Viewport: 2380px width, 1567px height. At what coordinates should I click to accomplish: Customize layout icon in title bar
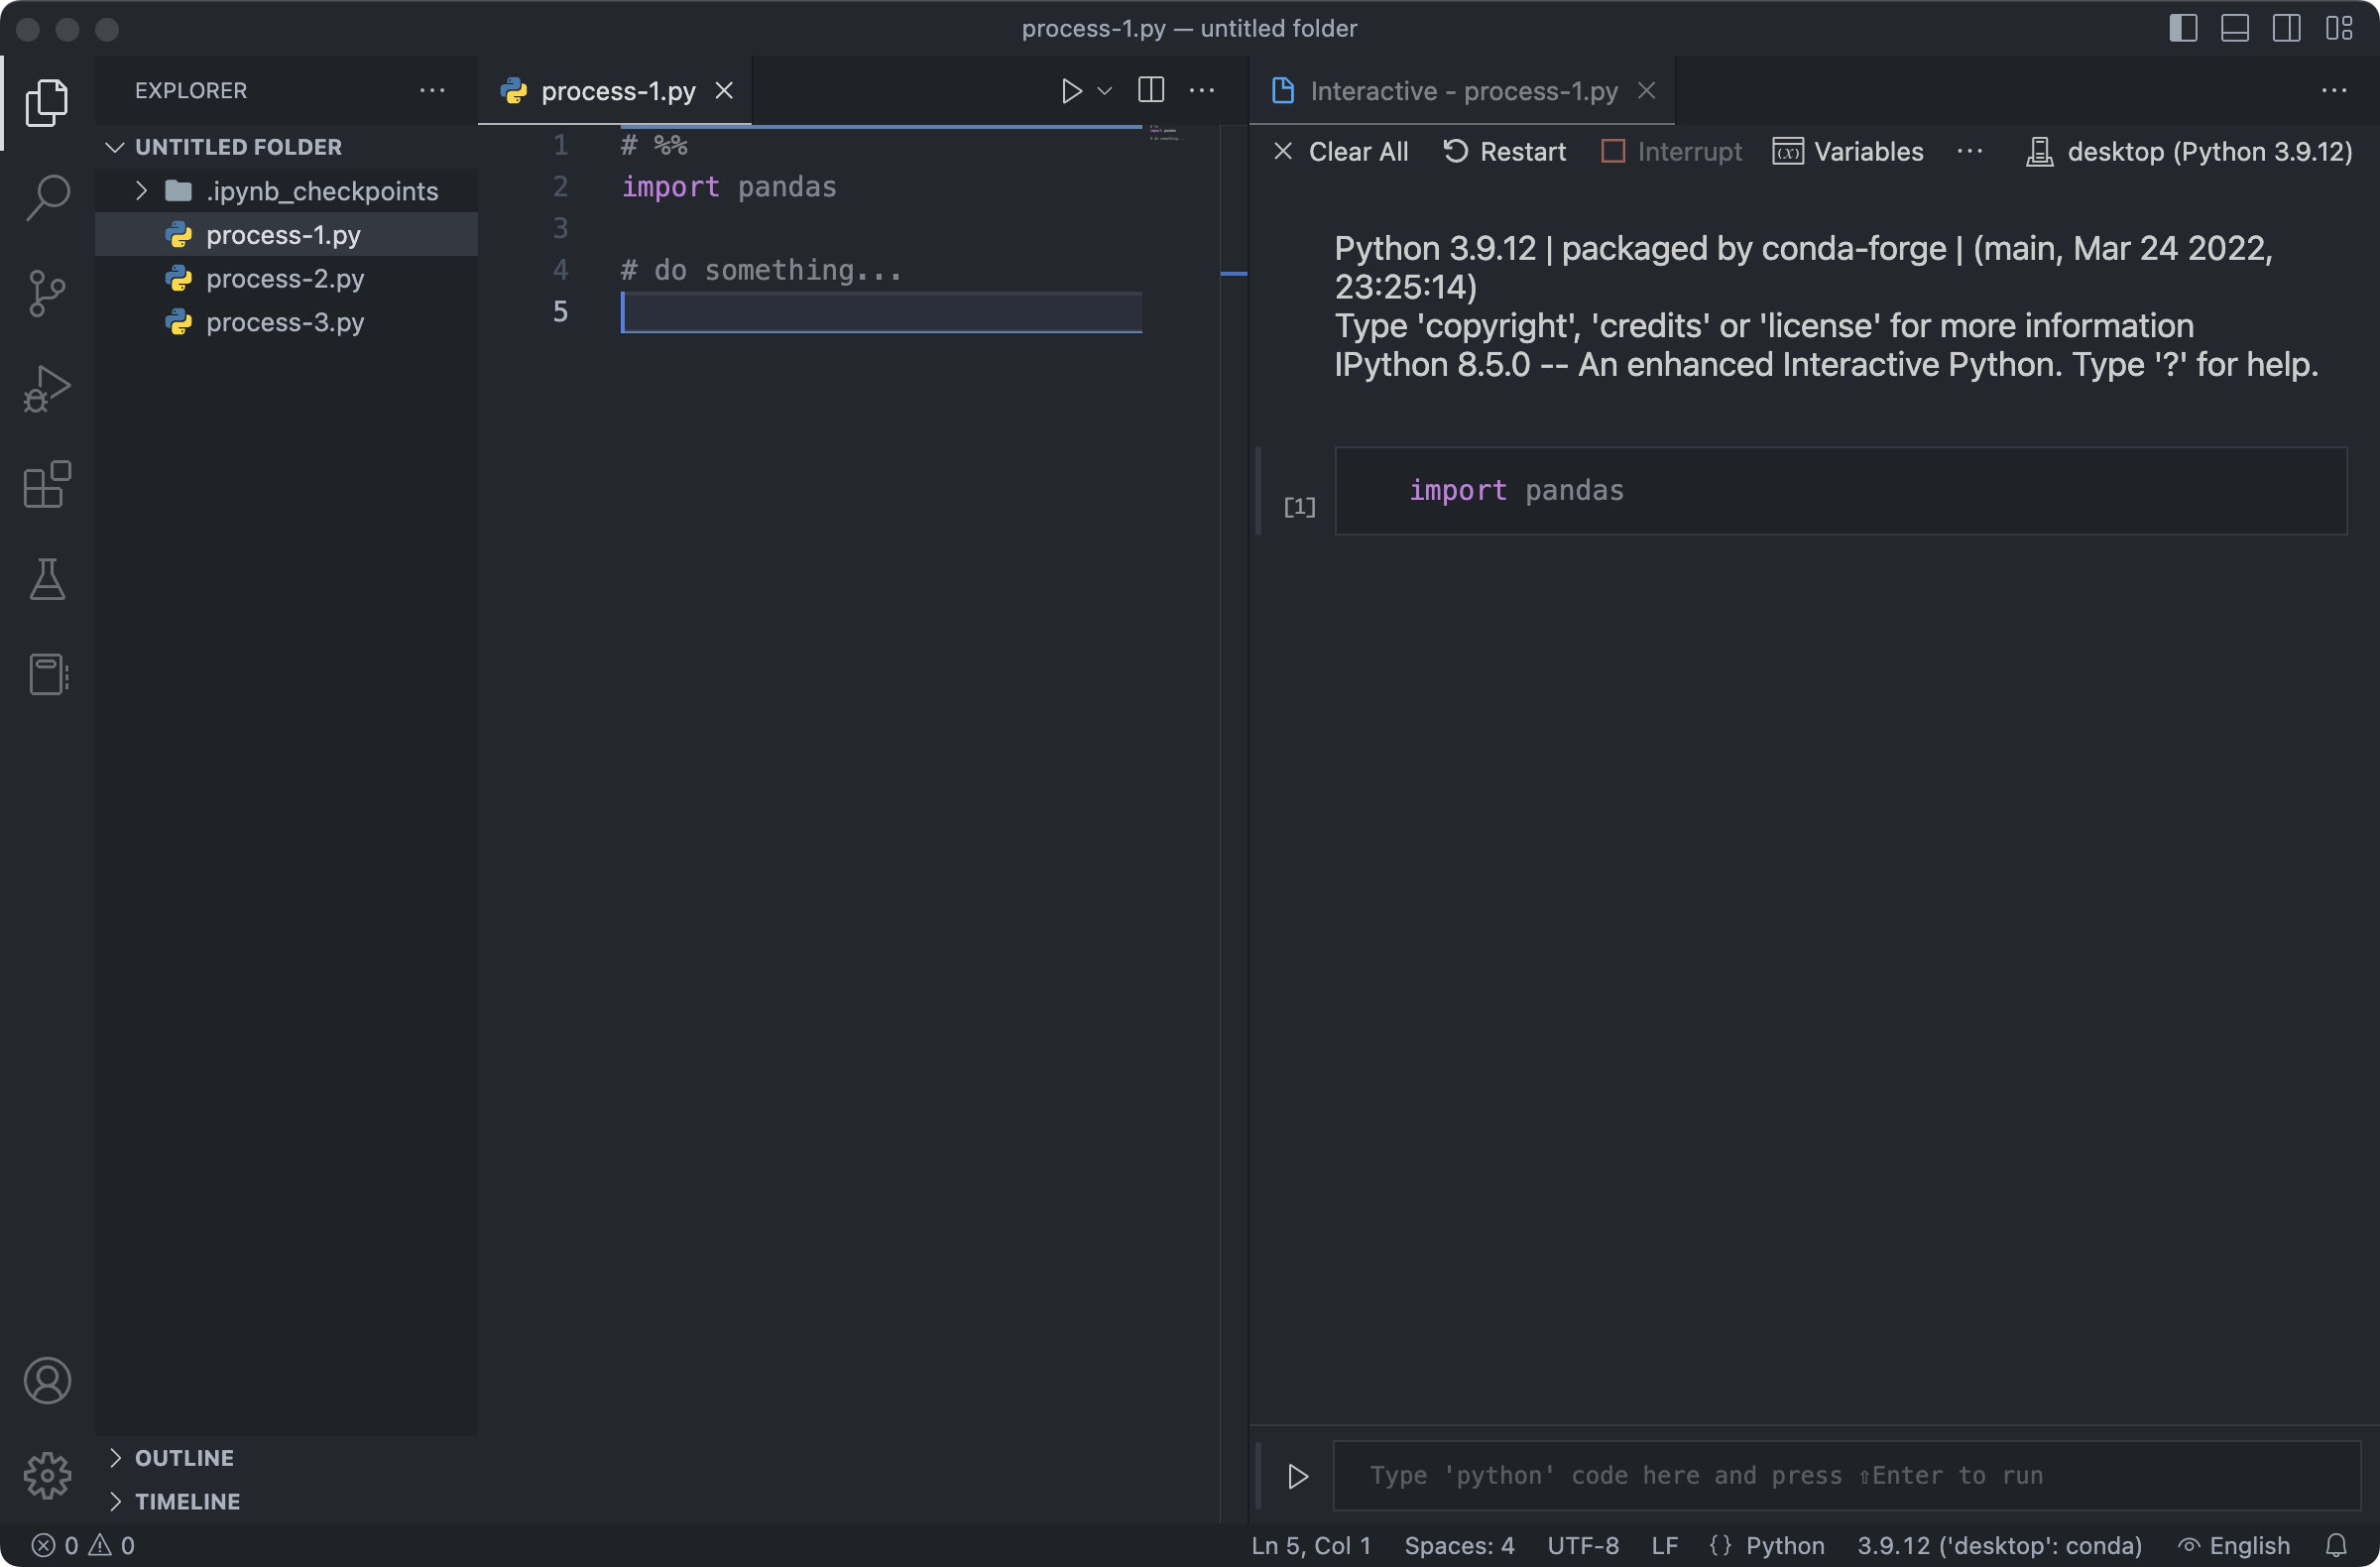(x=2339, y=28)
